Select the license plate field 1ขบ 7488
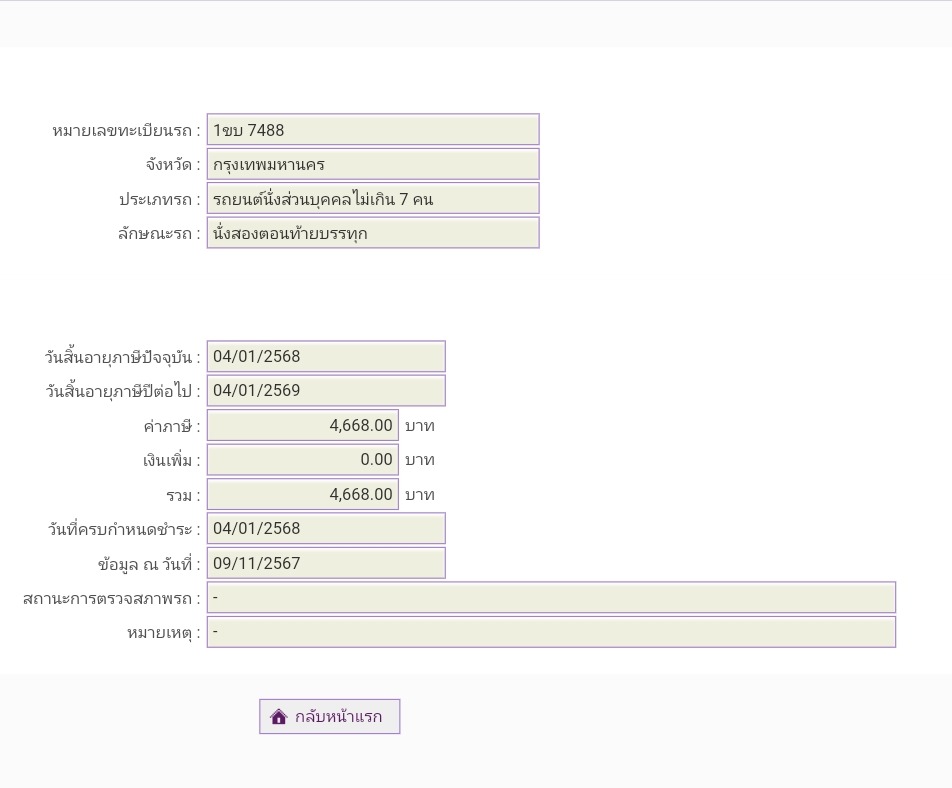 (x=373, y=129)
